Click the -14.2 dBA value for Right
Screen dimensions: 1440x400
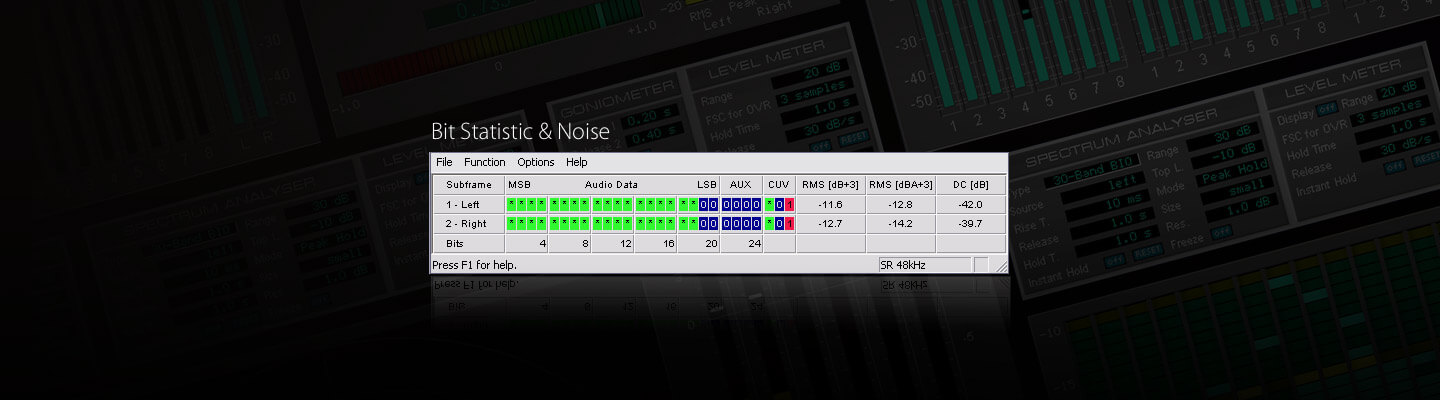coord(901,224)
